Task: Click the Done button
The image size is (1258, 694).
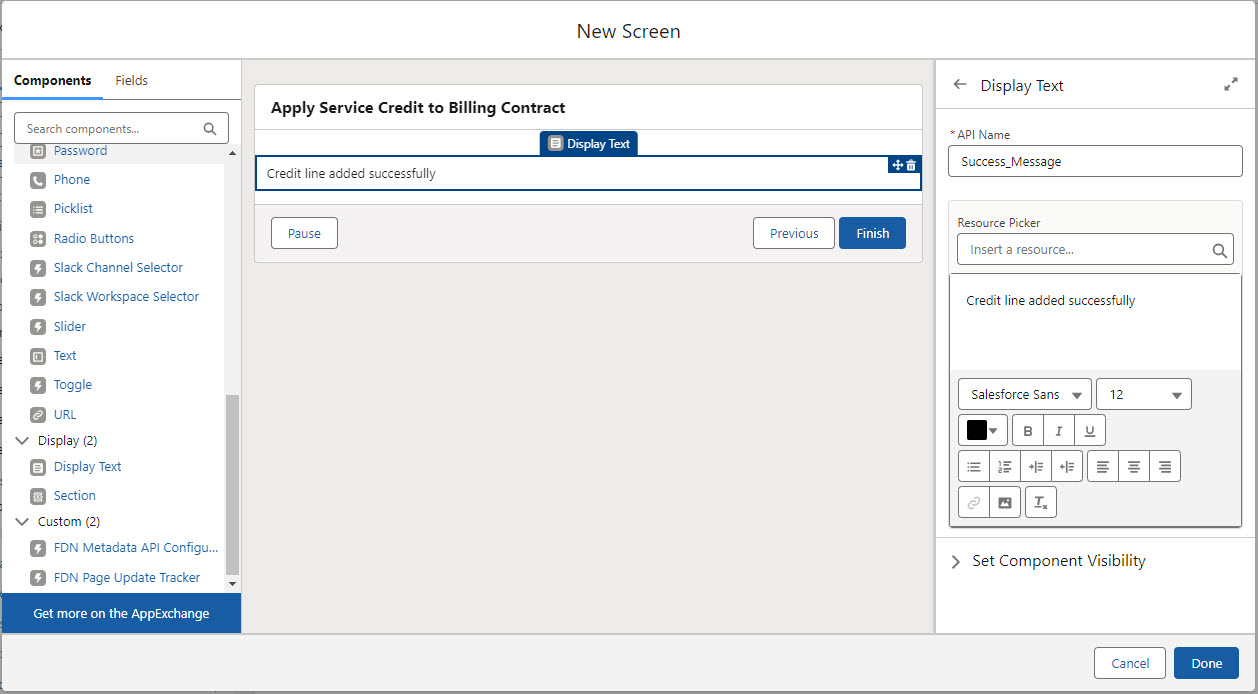Action: pyautogui.click(x=1206, y=663)
